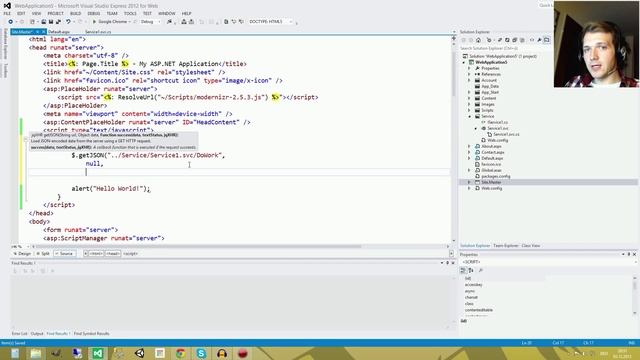Collapse the WebApplication5 project node

pyautogui.click(x=464, y=62)
